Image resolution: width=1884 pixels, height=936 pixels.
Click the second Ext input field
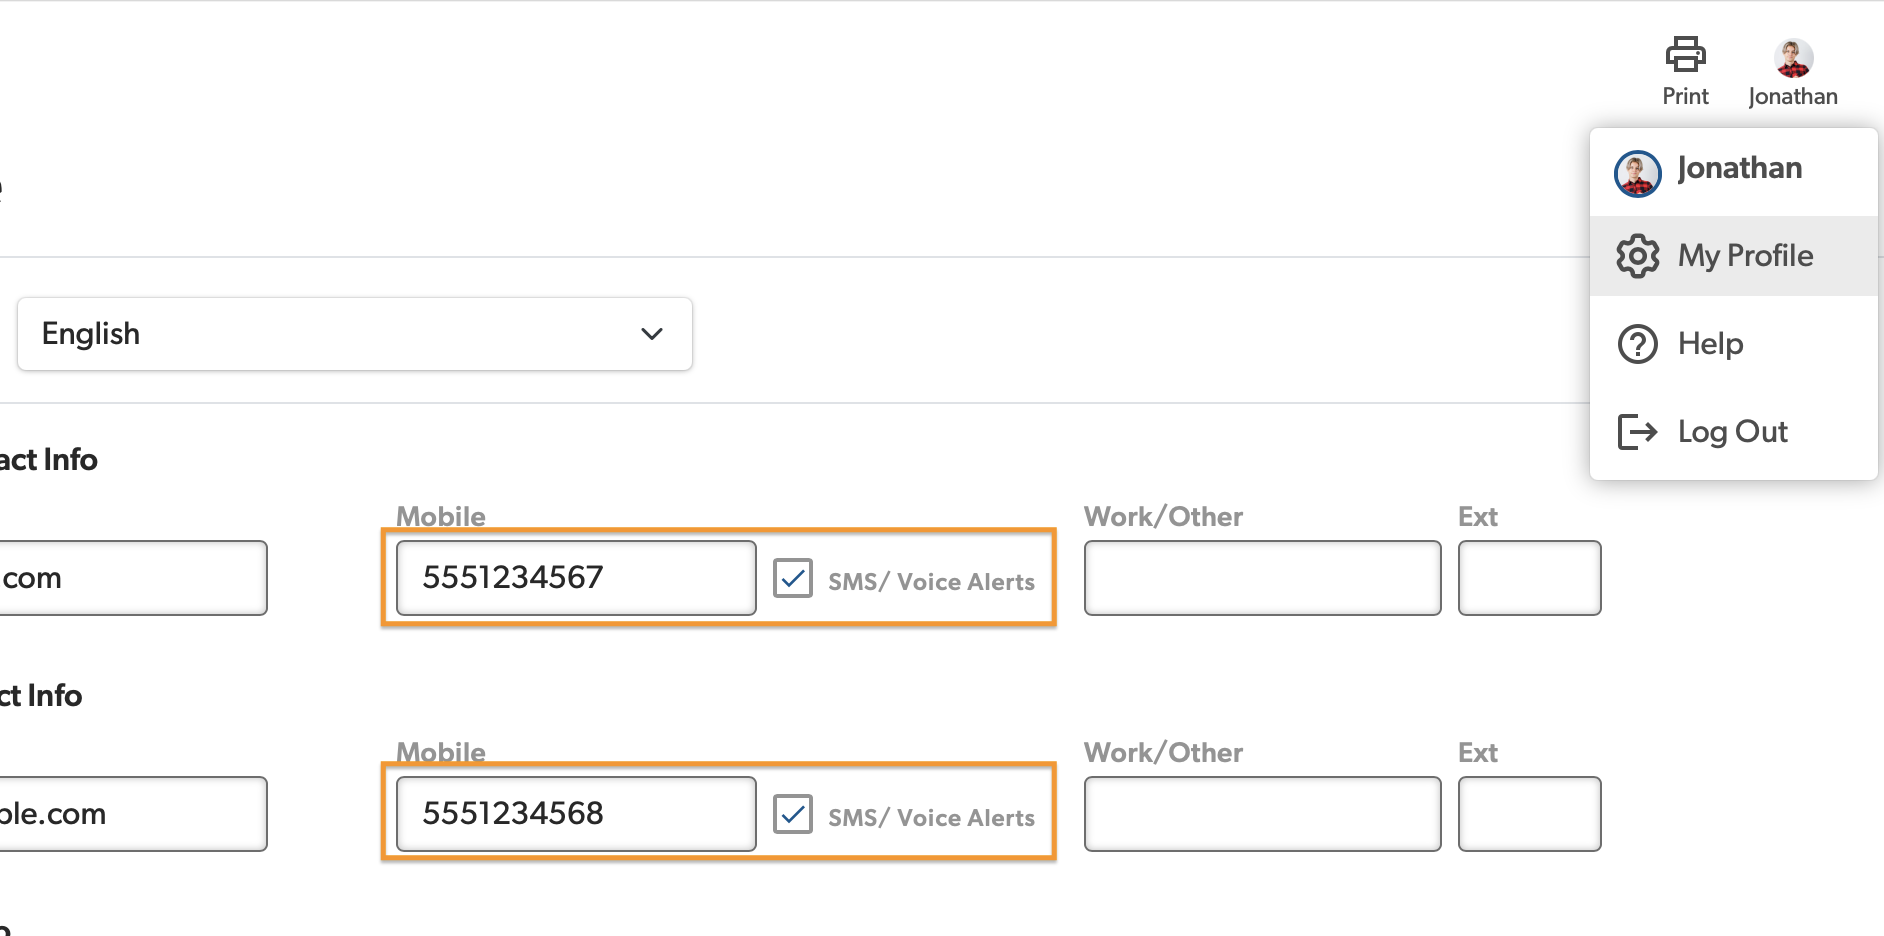pos(1529,814)
